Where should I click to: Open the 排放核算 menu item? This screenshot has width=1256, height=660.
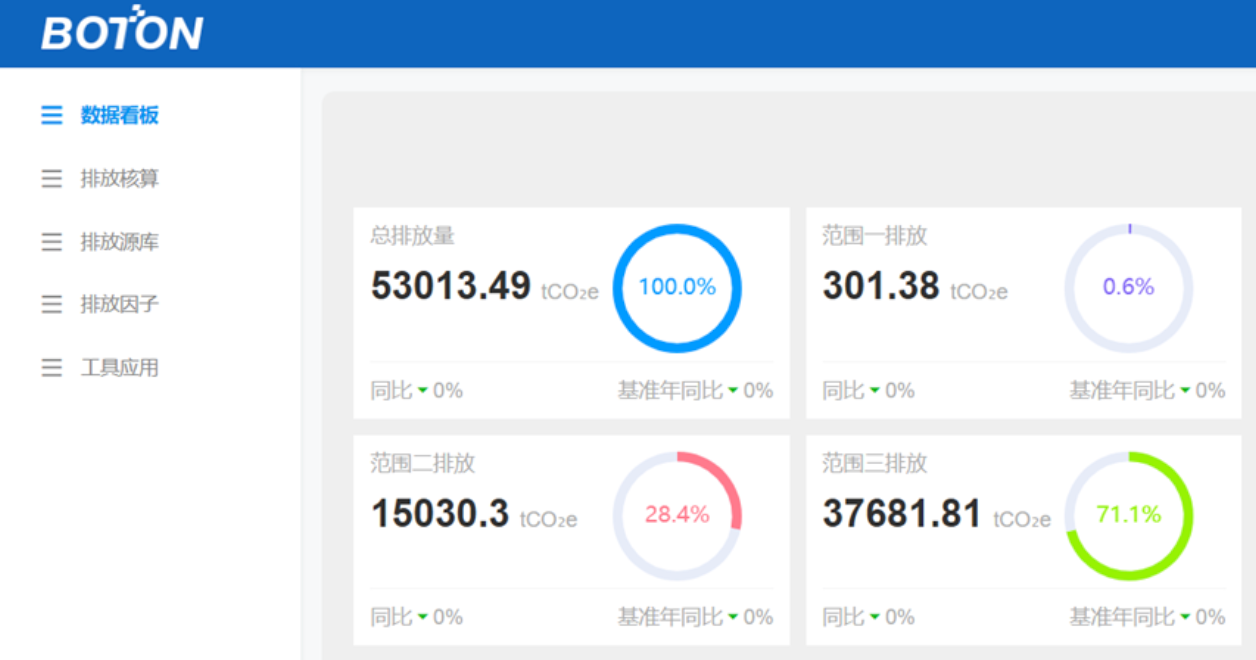click(119, 179)
